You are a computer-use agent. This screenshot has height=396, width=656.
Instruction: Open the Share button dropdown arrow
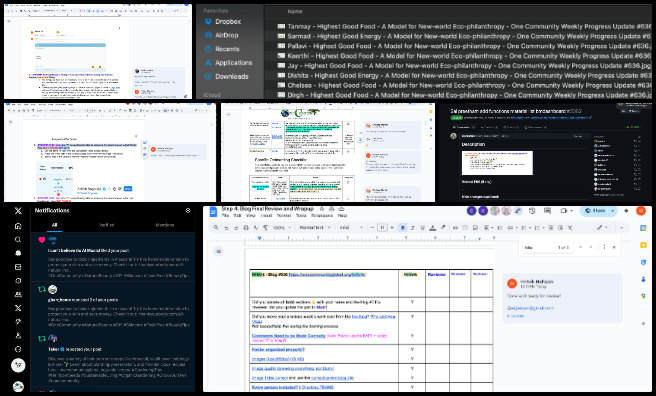613,211
